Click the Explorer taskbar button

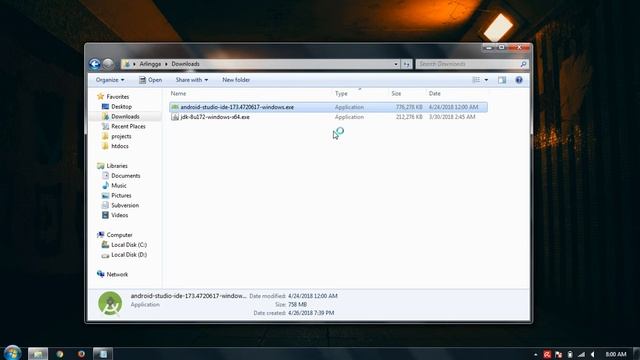(x=38, y=354)
